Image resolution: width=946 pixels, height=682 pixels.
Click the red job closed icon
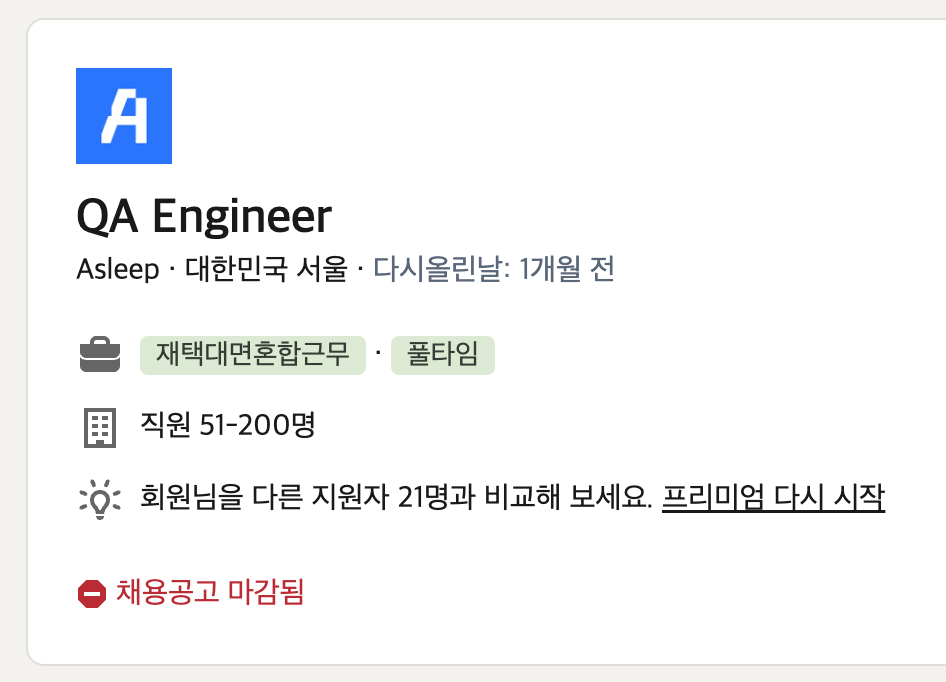point(92,593)
